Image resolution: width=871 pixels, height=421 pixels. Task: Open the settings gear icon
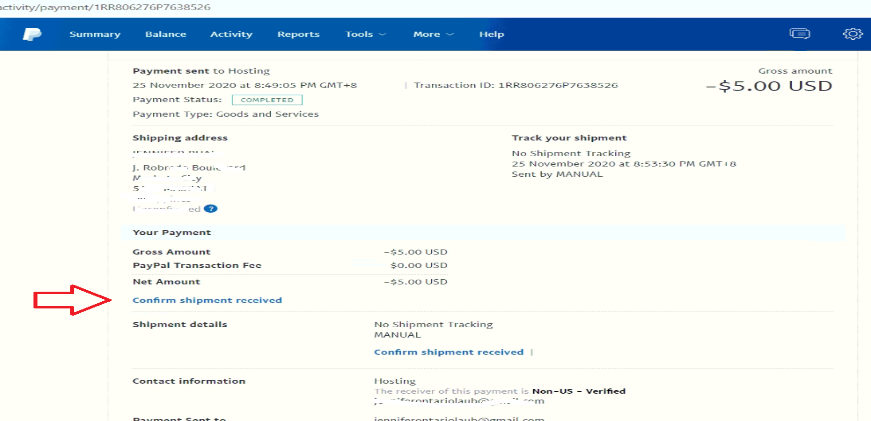coord(852,34)
